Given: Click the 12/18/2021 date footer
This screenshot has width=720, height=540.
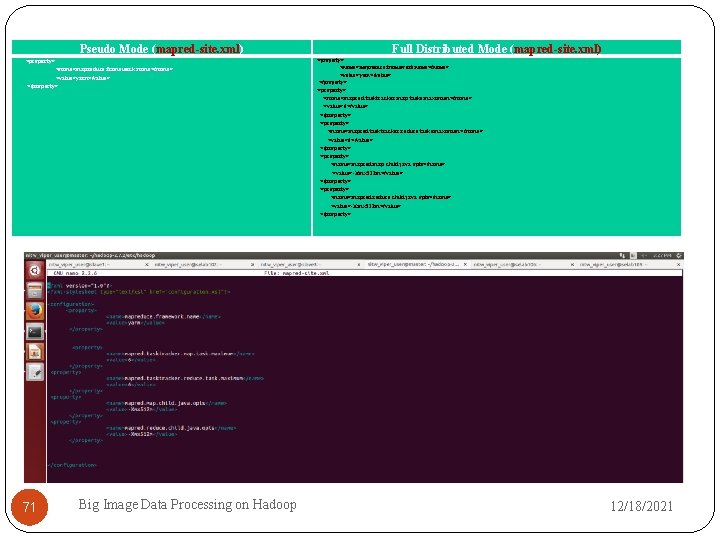Looking at the screenshot, I should tap(641, 506).
